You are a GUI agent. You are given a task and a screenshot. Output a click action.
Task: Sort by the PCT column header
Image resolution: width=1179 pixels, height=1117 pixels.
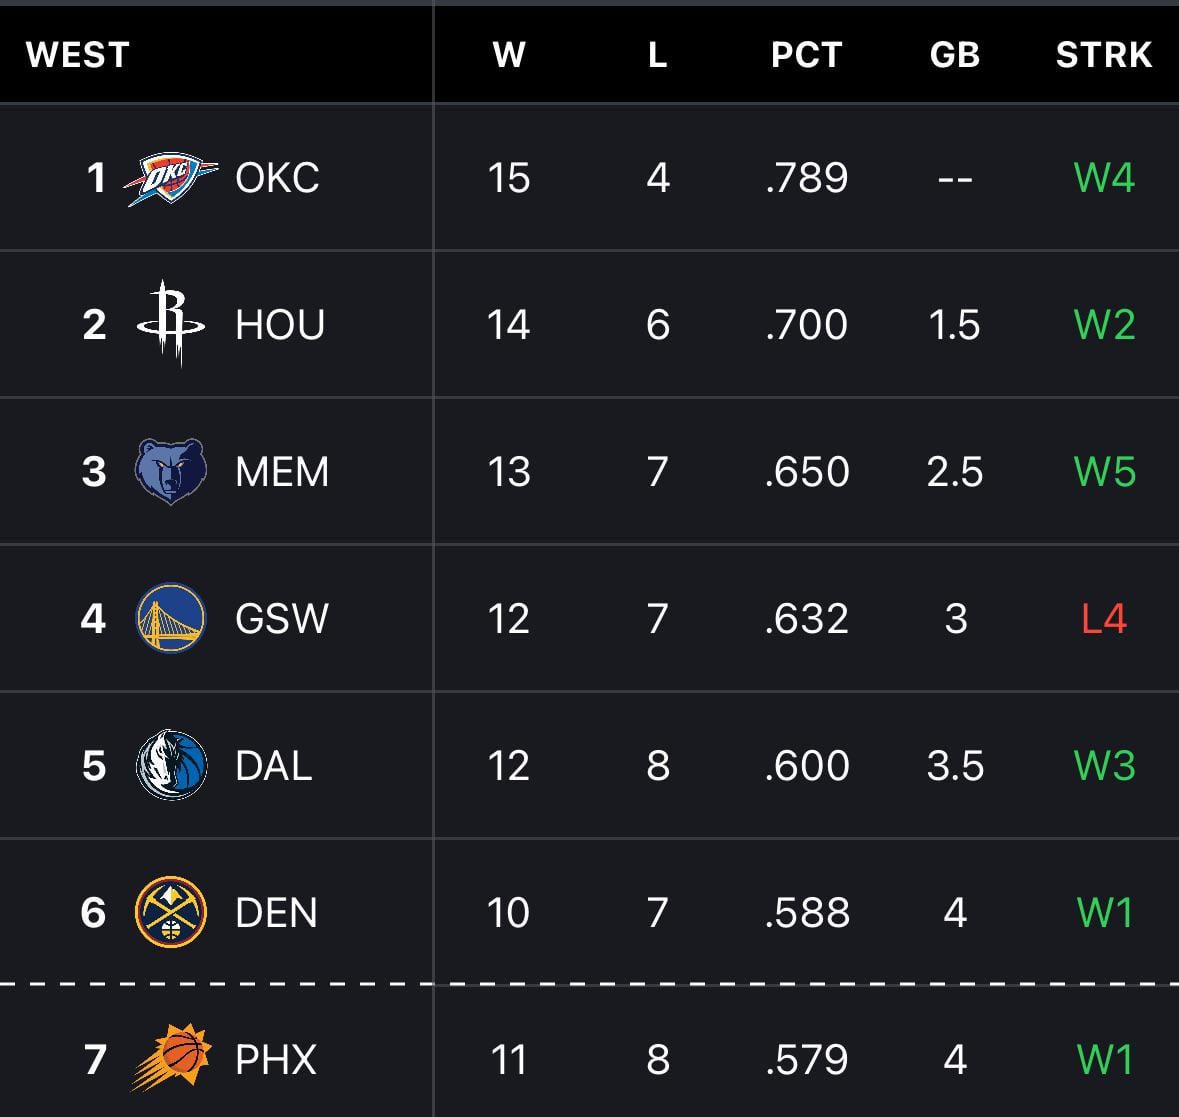tap(806, 55)
